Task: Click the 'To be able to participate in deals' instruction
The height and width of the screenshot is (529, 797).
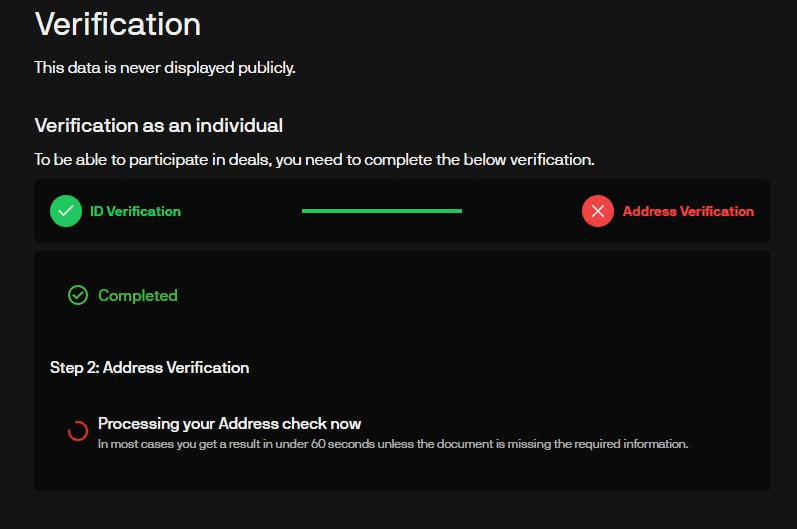Action: (x=314, y=160)
